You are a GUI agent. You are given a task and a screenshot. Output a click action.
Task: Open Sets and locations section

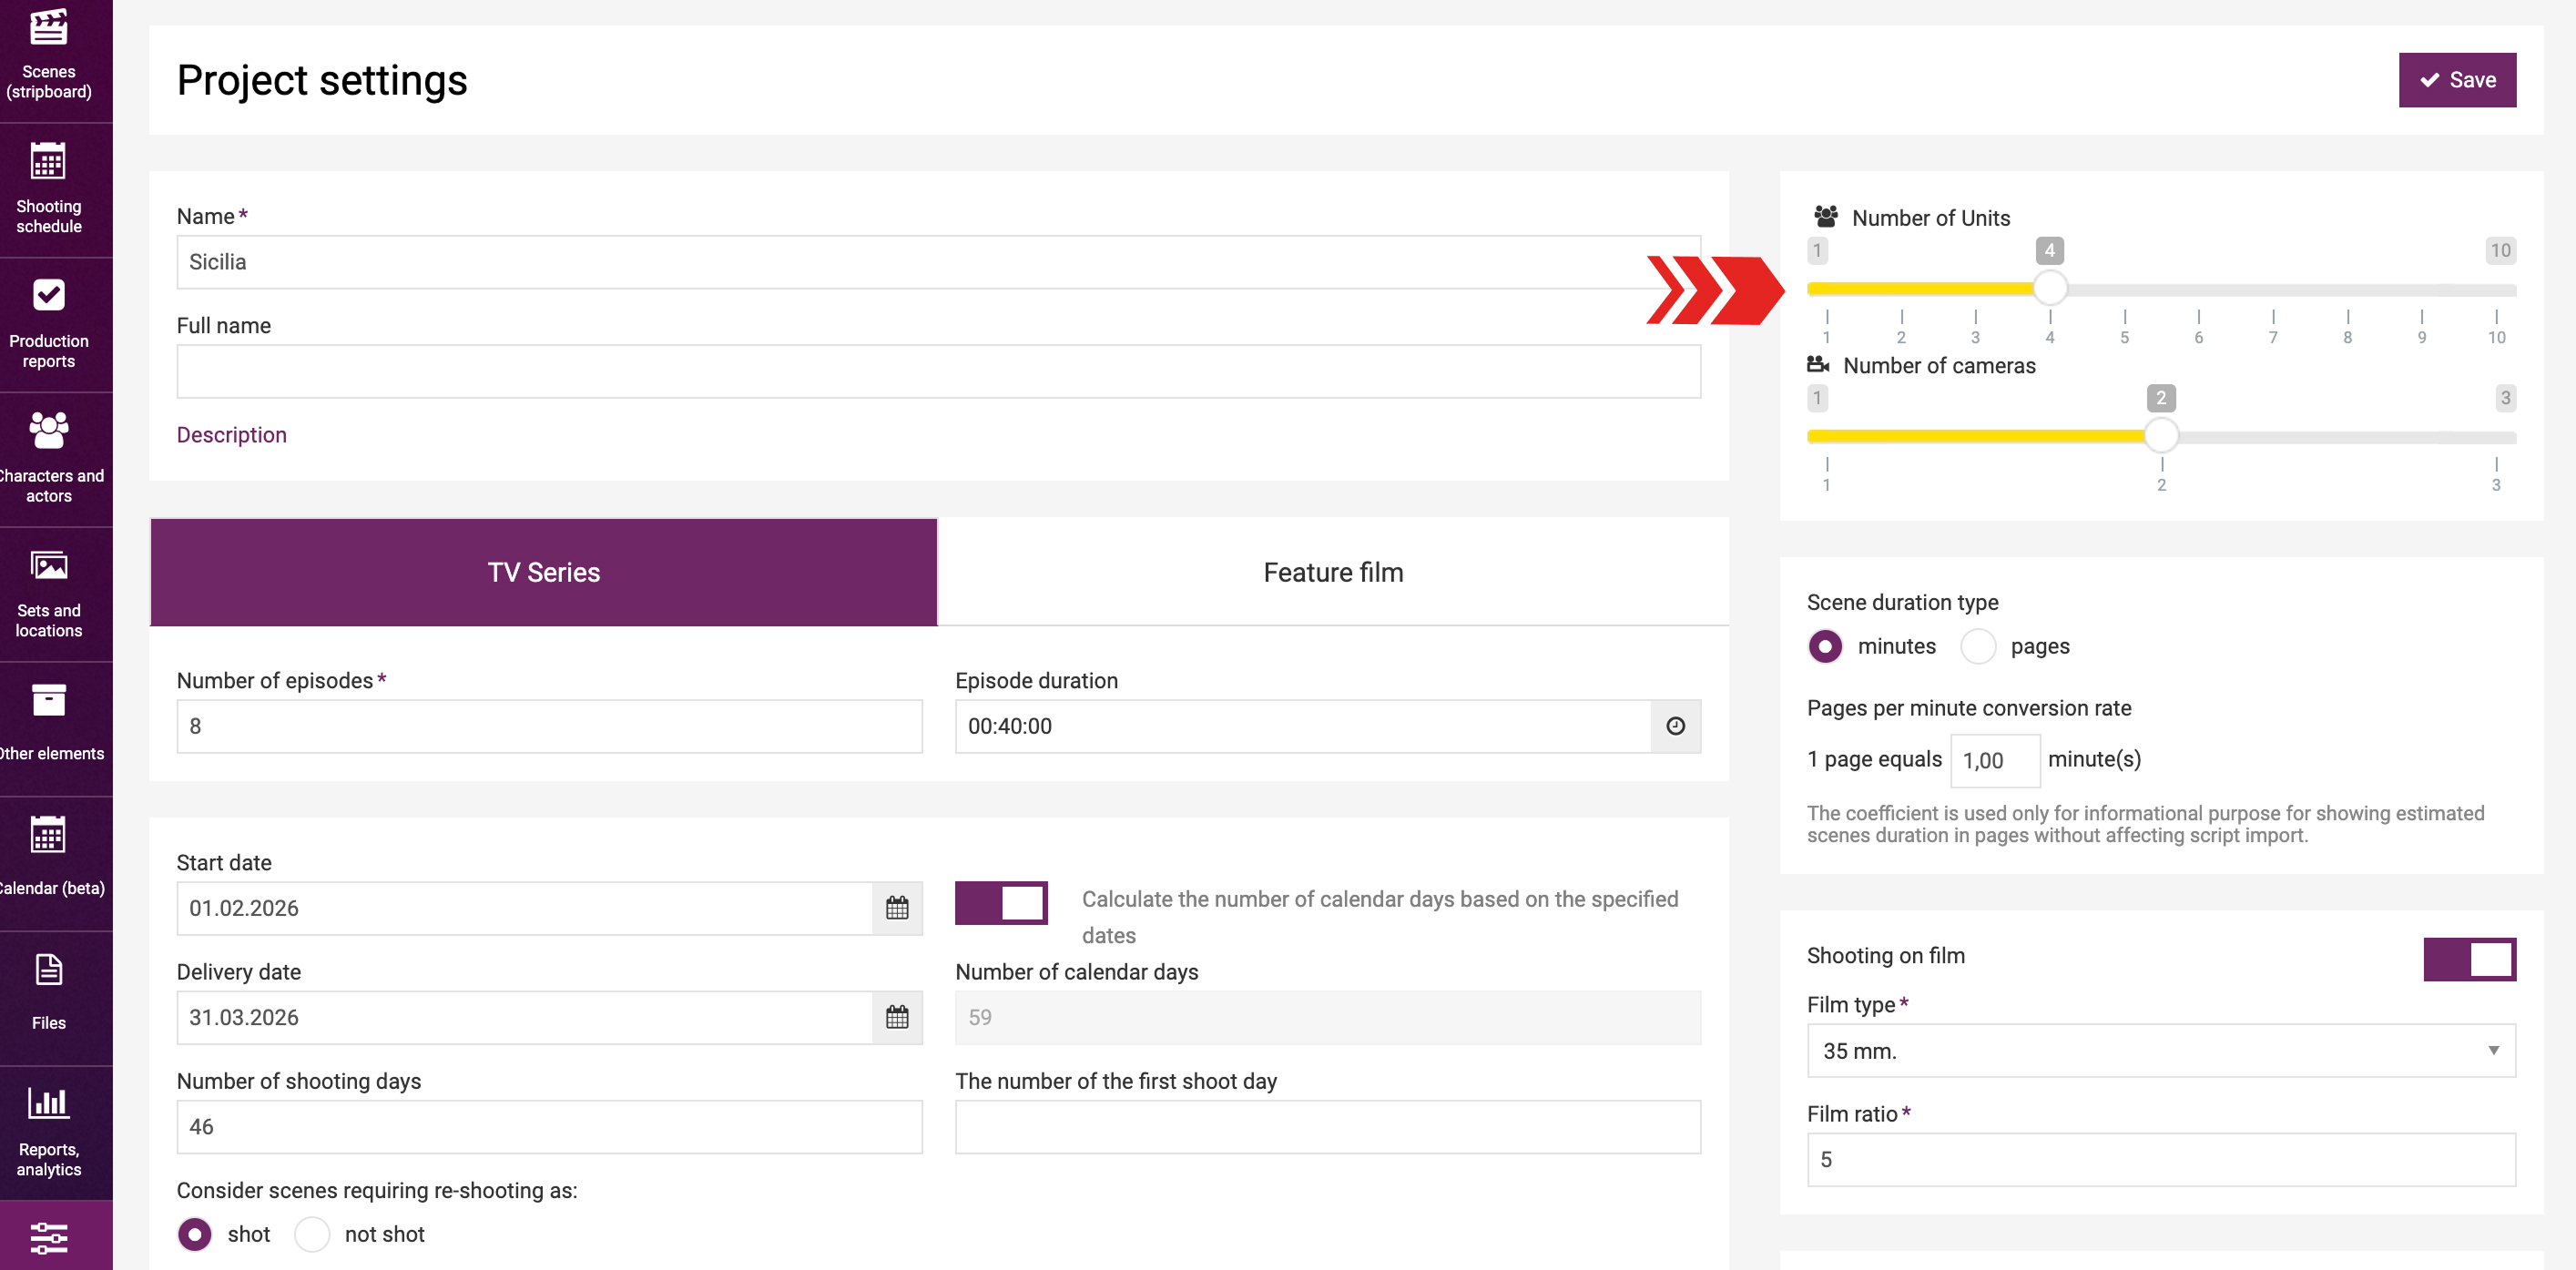coord(49,594)
